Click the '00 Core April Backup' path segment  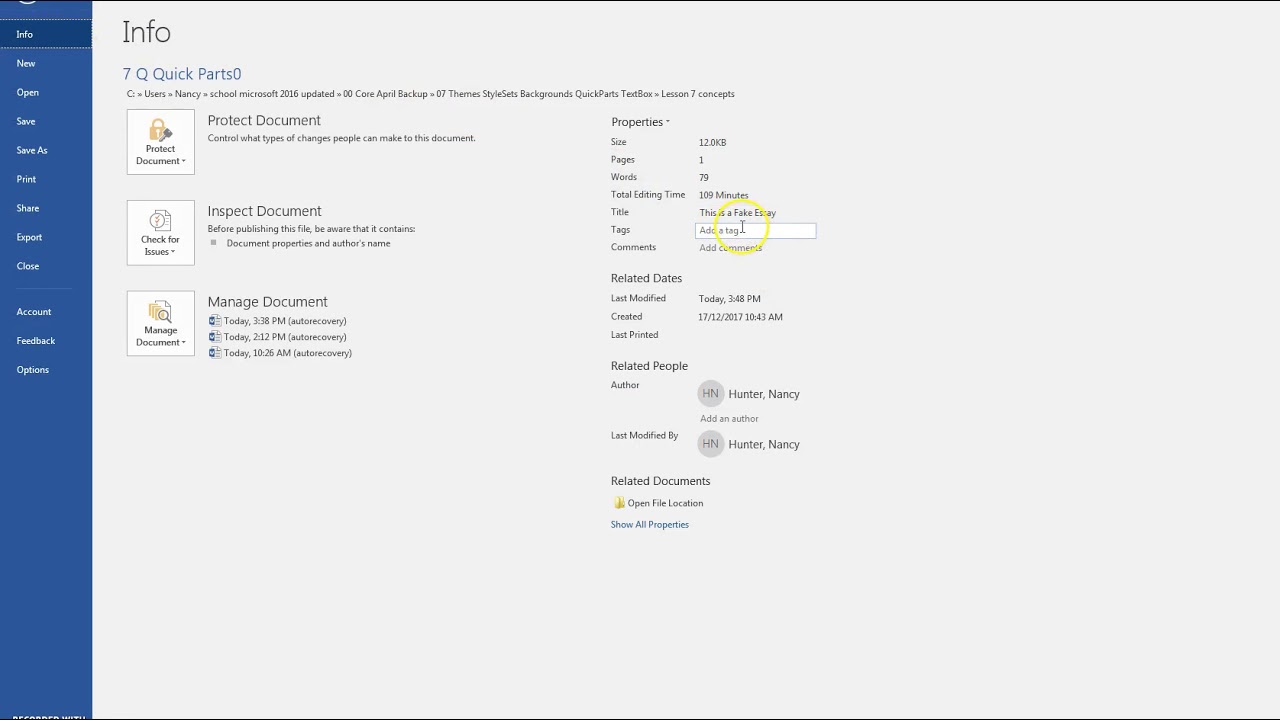pos(385,94)
